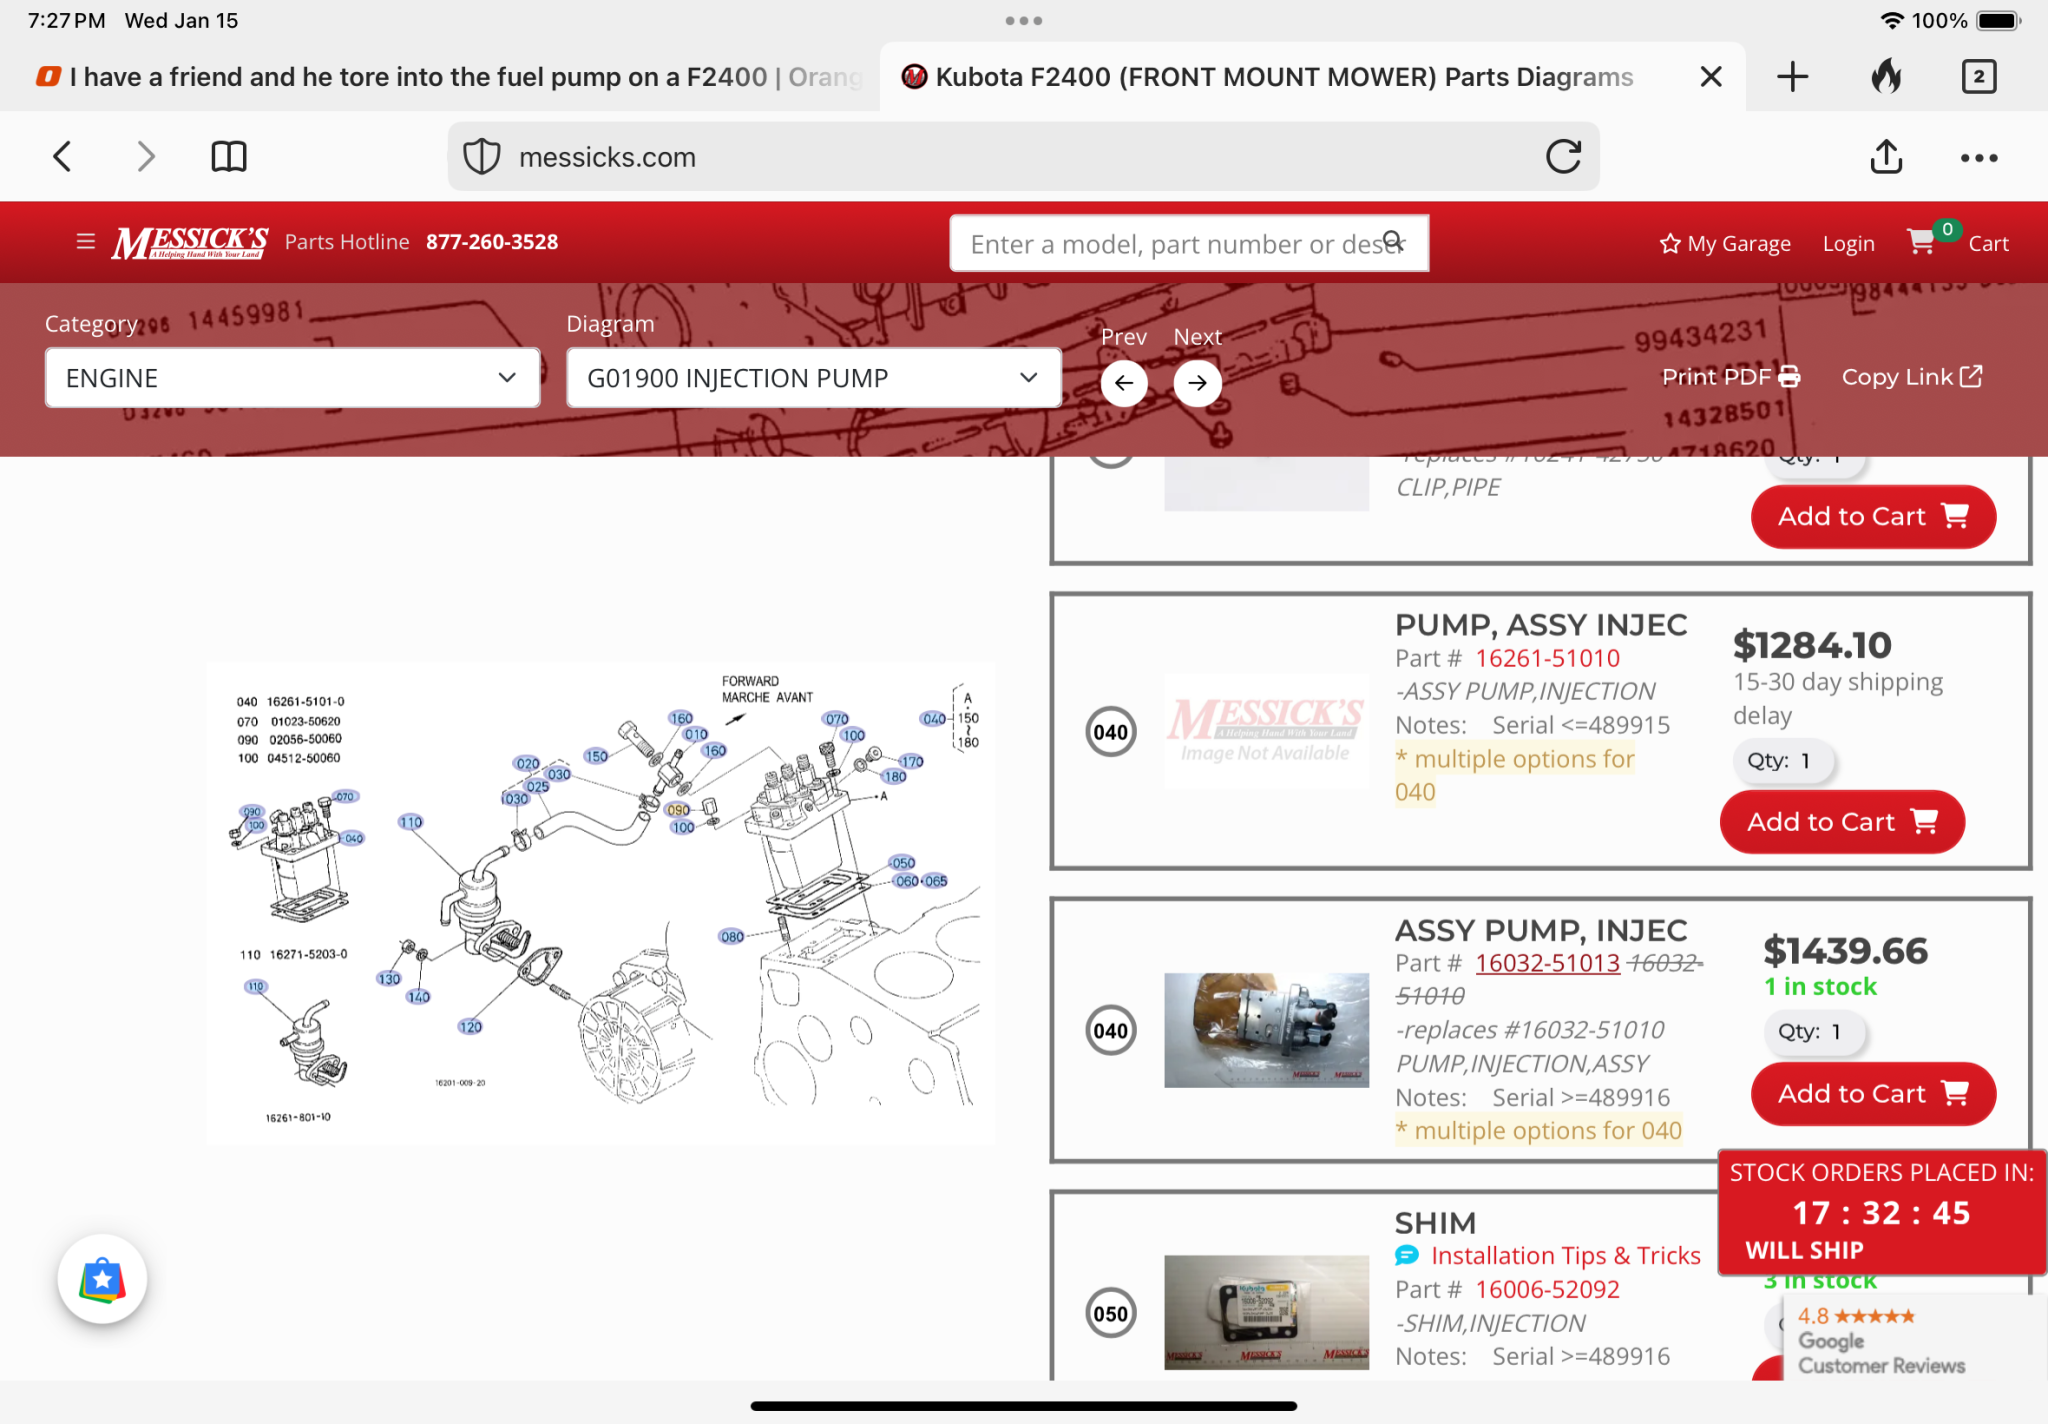Tap the battery indicator in status bar

[x=1999, y=20]
